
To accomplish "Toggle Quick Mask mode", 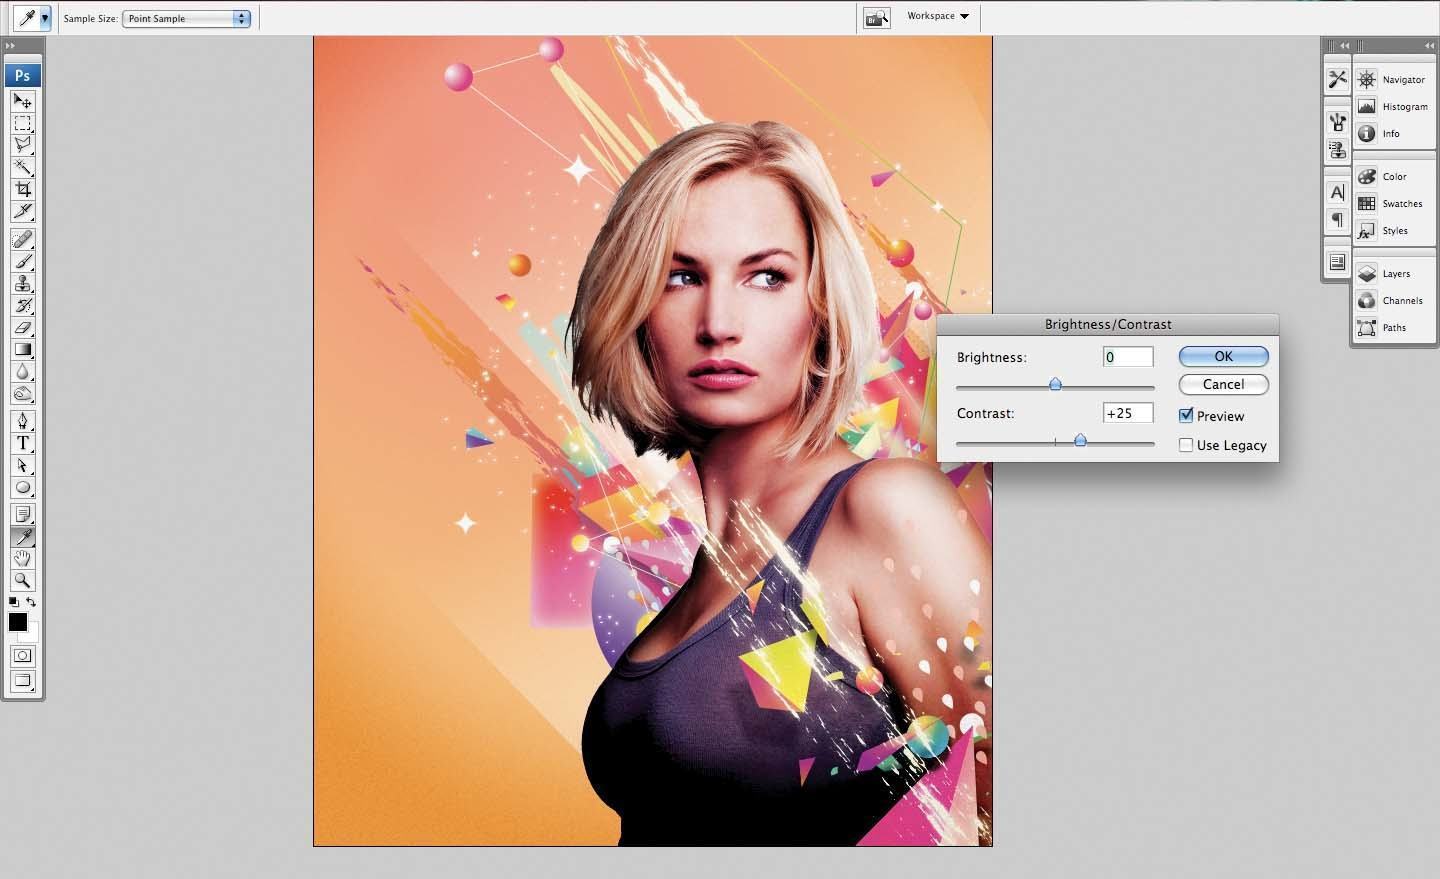I will pyautogui.click(x=22, y=656).
